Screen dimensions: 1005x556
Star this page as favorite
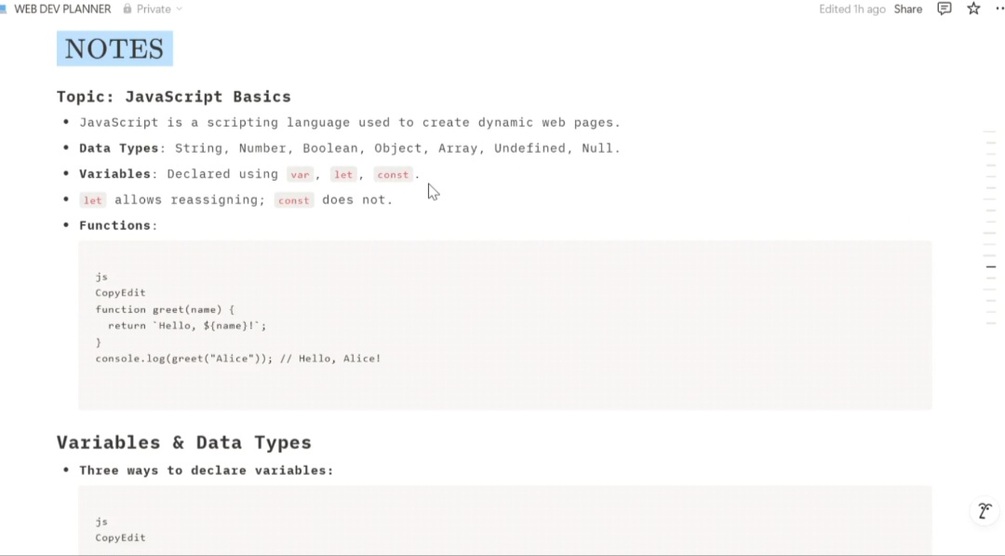[973, 9]
